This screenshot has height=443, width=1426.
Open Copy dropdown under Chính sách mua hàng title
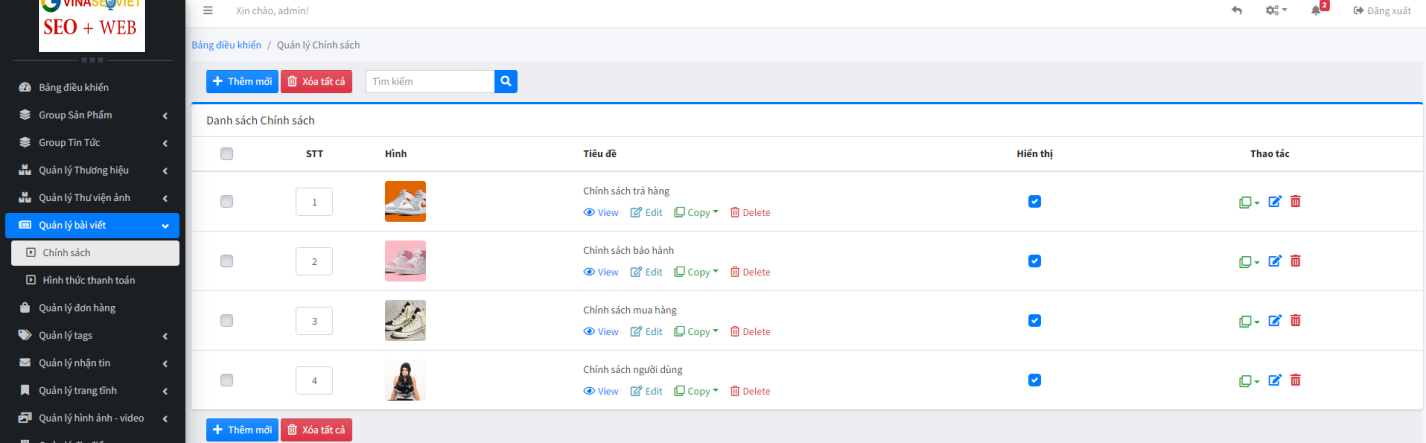pyautogui.click(x=696, y=331)
